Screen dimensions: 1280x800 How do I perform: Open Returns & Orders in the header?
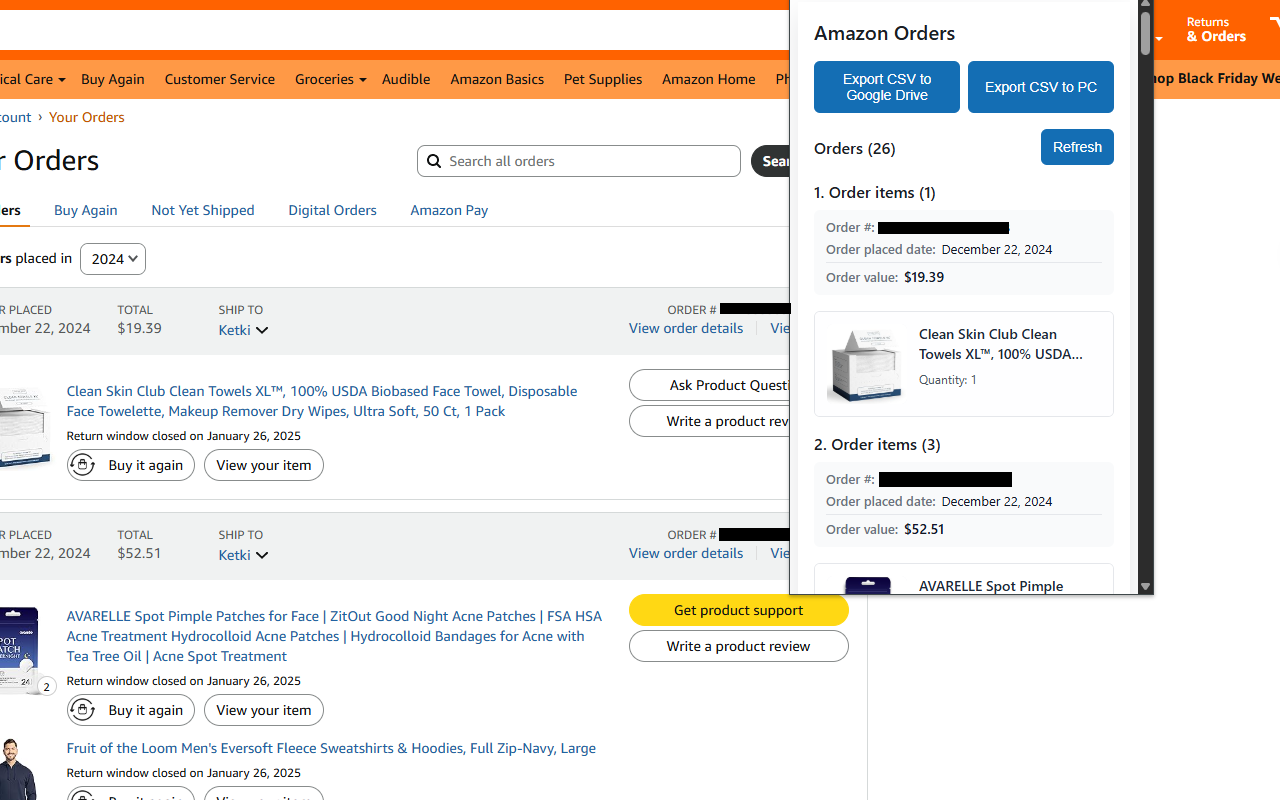(x=1216, y=29)
